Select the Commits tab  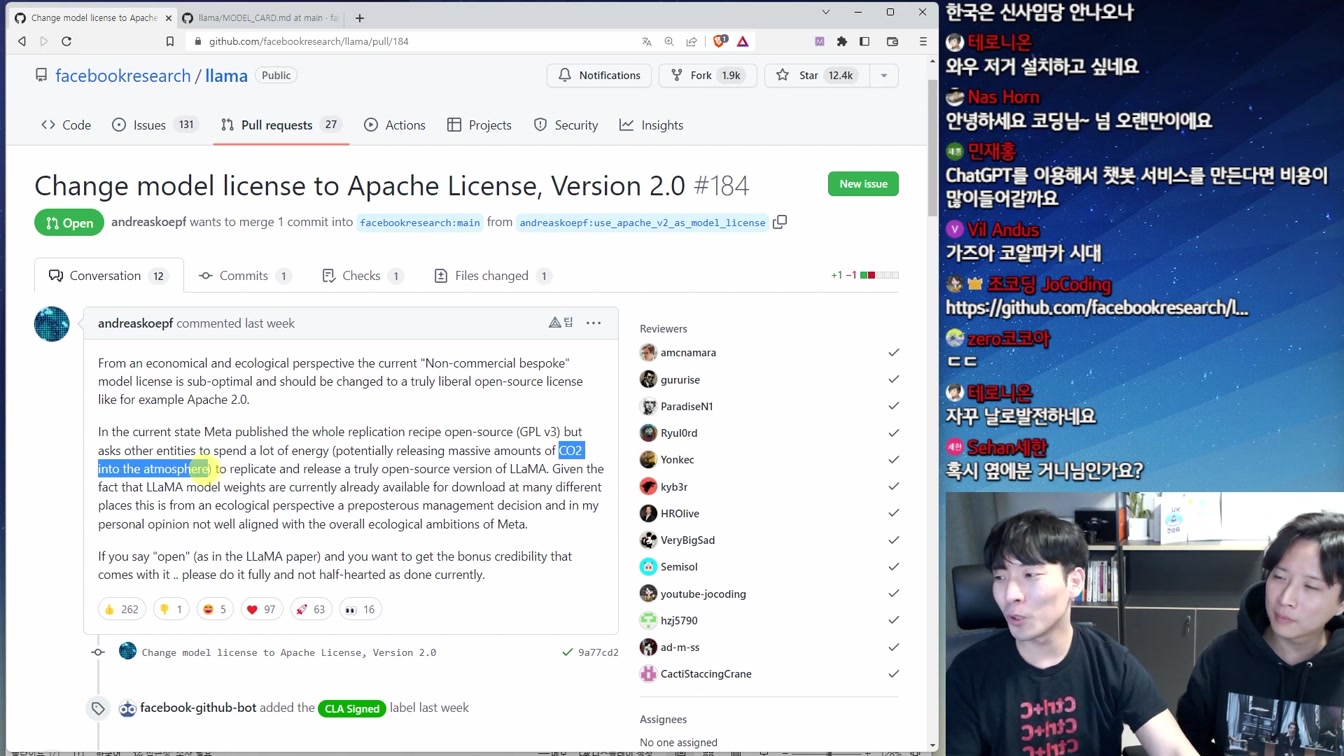click(245, 276)
